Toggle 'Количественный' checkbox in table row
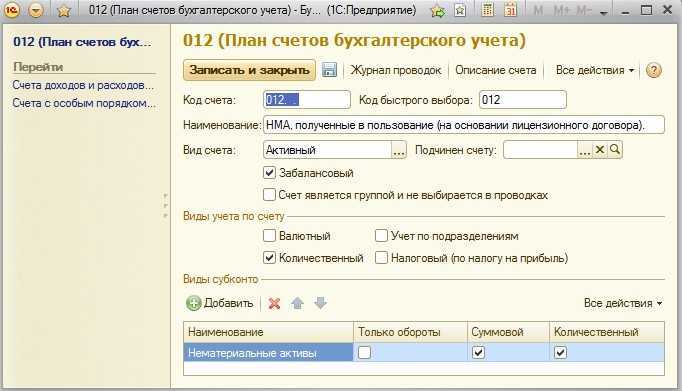The image size is (682, 391). [x=560, y=352]
